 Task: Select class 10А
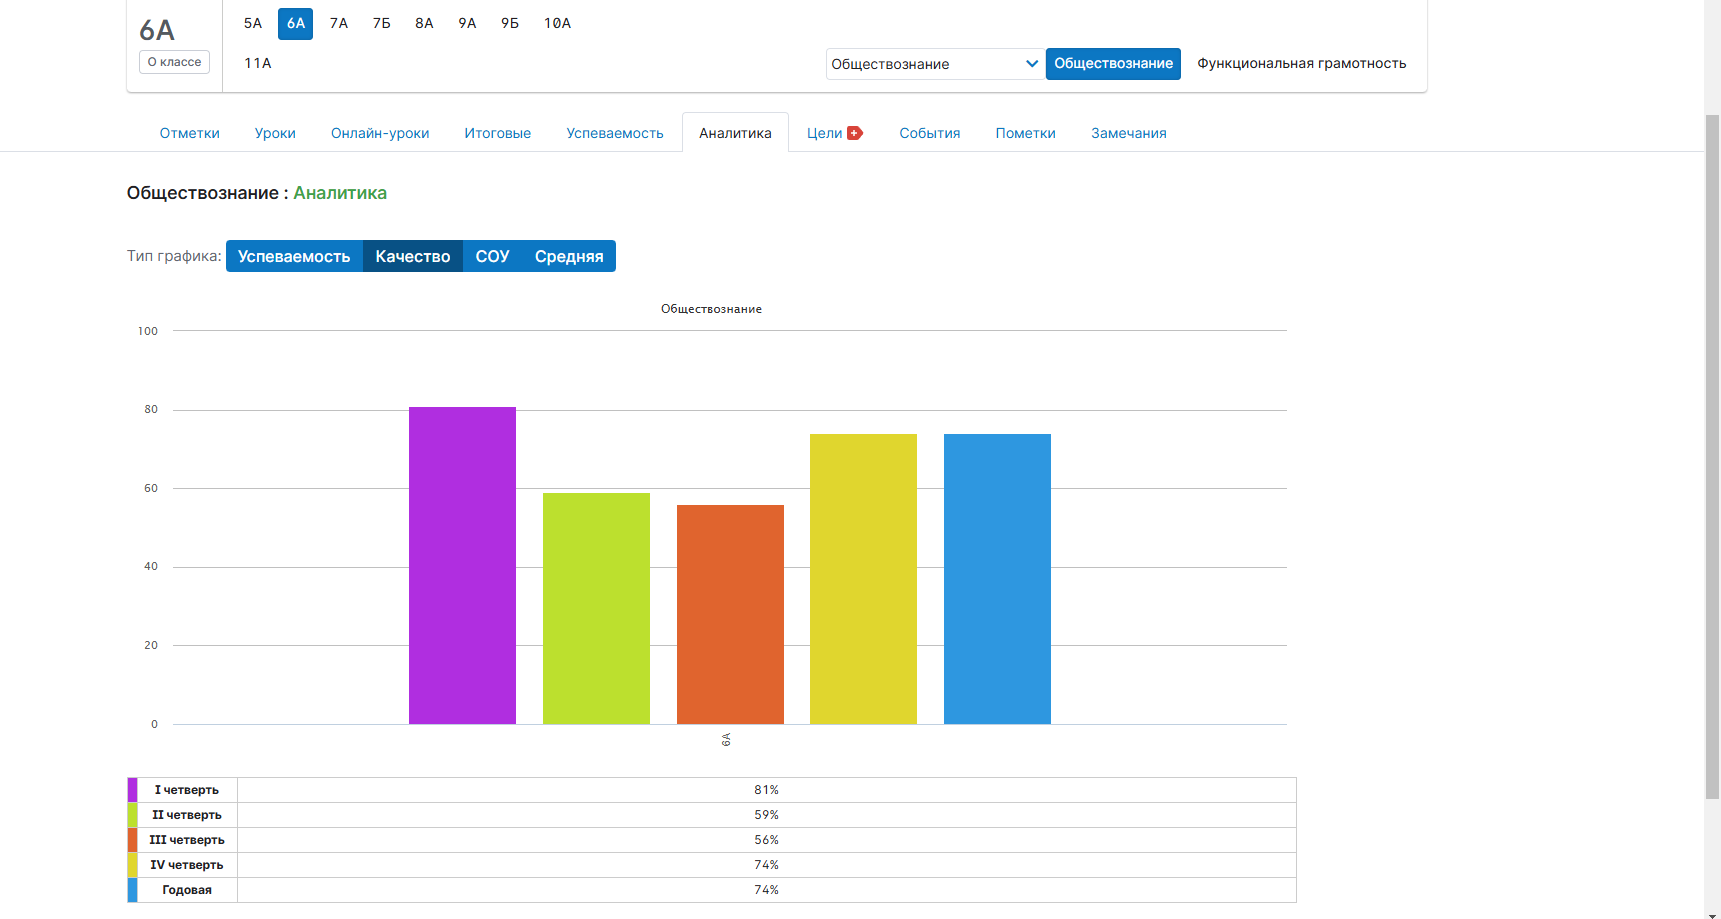coord(558,23)
